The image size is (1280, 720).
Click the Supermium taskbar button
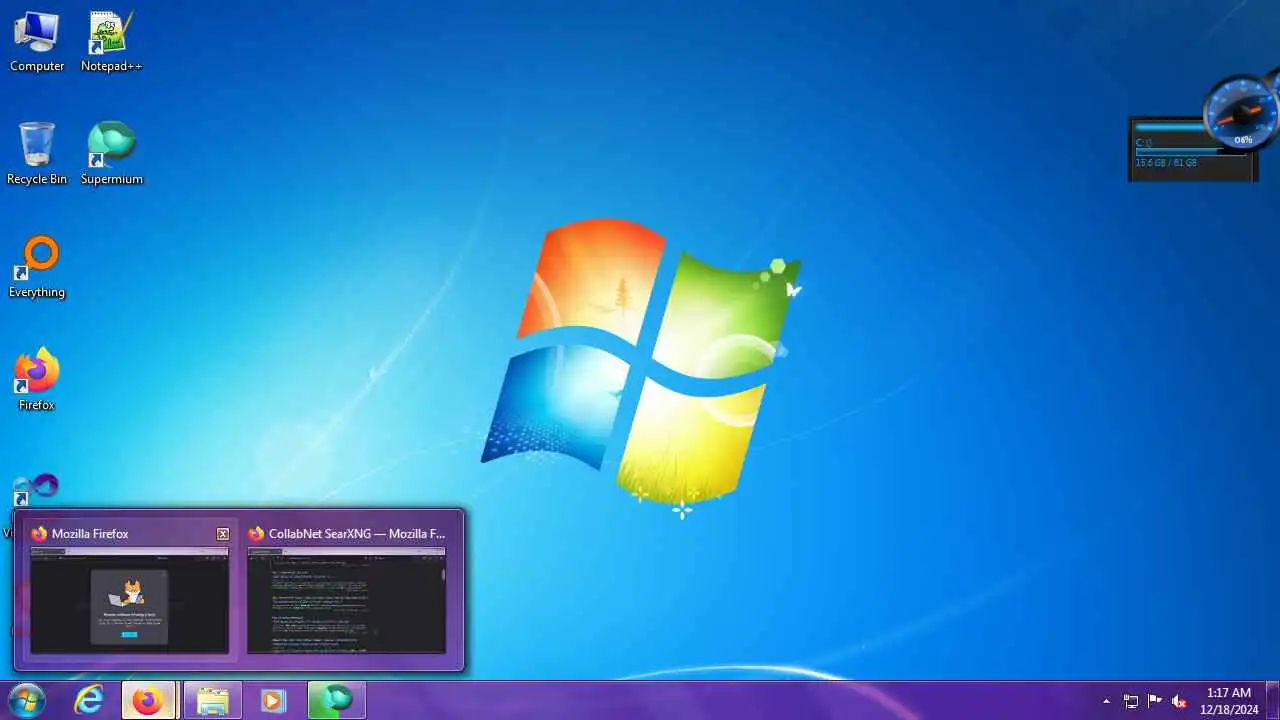336,700
